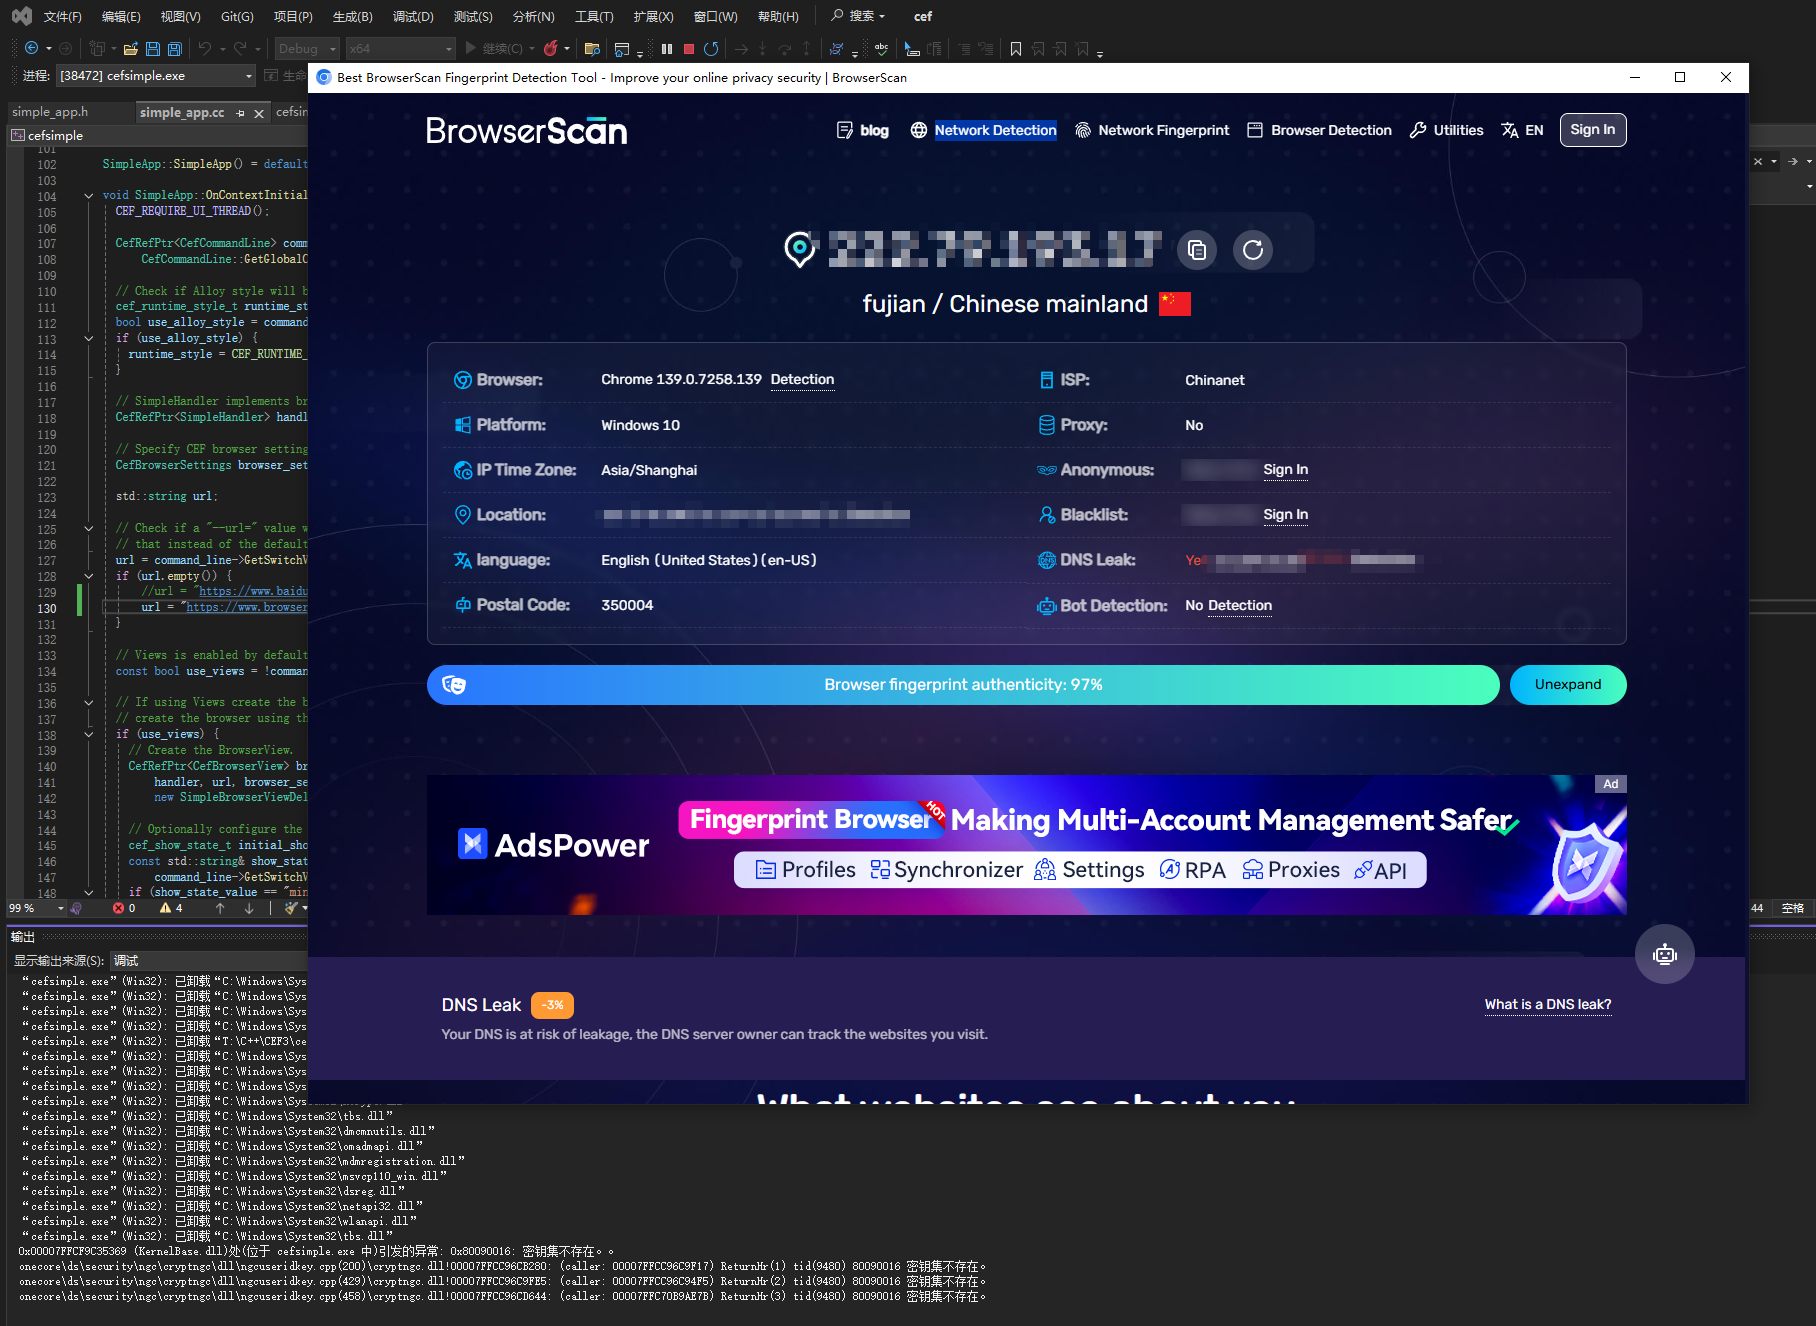This screenshot has height=1326, width=1816.
Task: Click the Save file icon in toolbar
Action: click(153, 48)
